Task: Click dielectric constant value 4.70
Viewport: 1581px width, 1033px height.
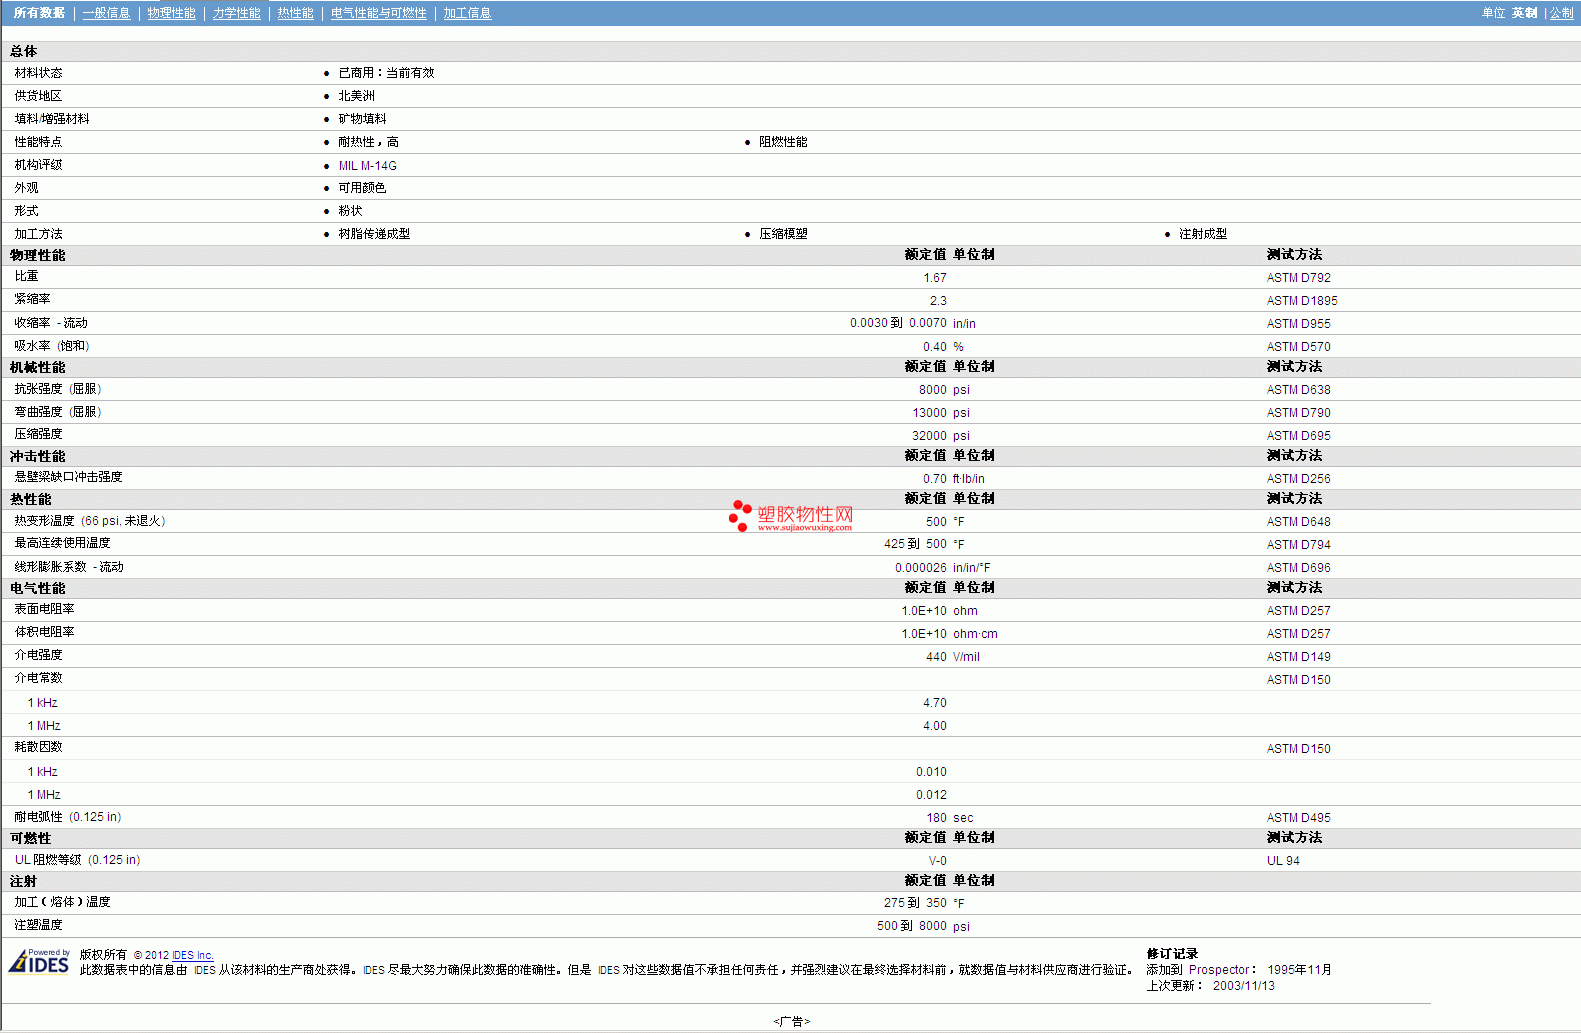Action: [x=935, y=703]
